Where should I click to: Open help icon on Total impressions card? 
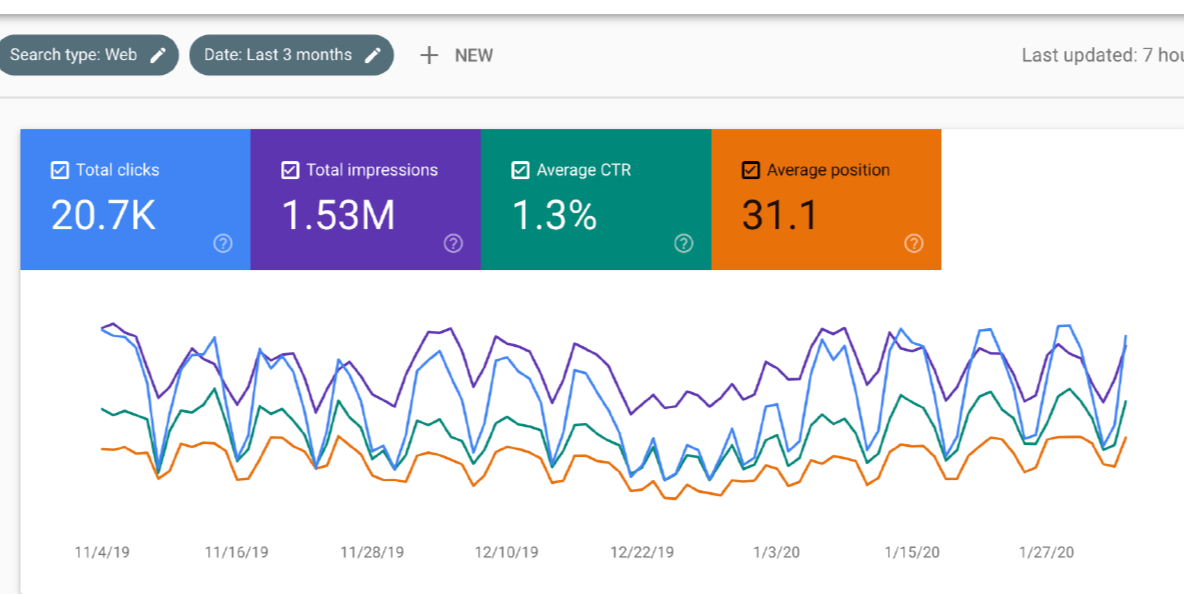click(x=453, y=243)
